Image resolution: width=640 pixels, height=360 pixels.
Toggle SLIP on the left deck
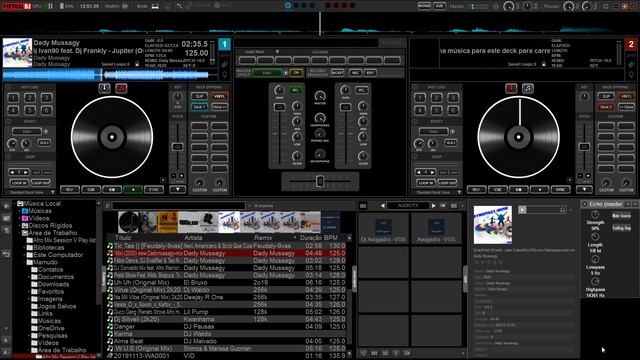[199, 96]
